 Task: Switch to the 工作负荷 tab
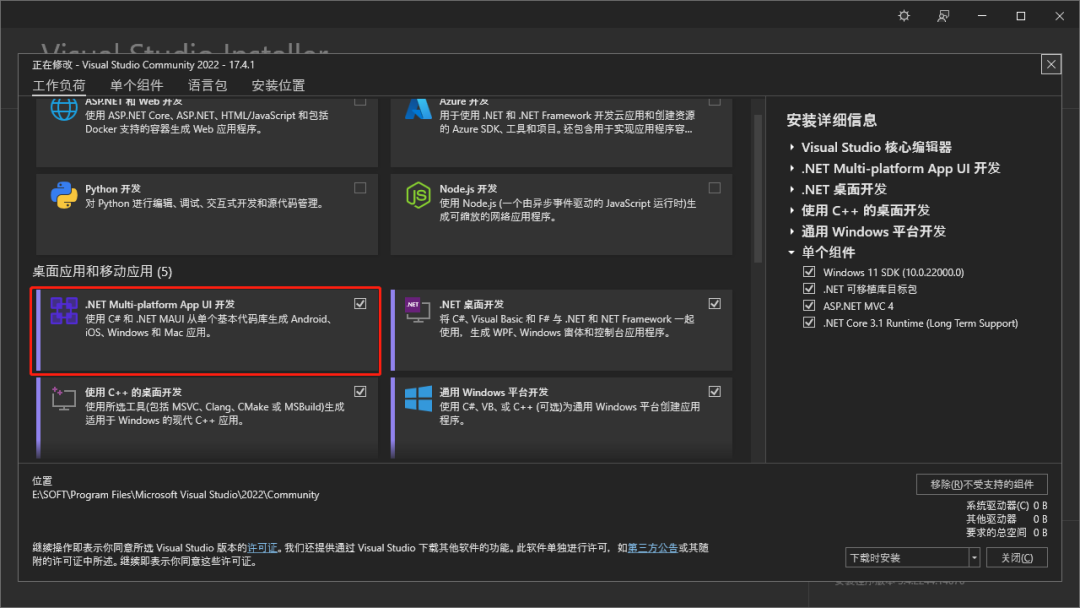[59, 85]
